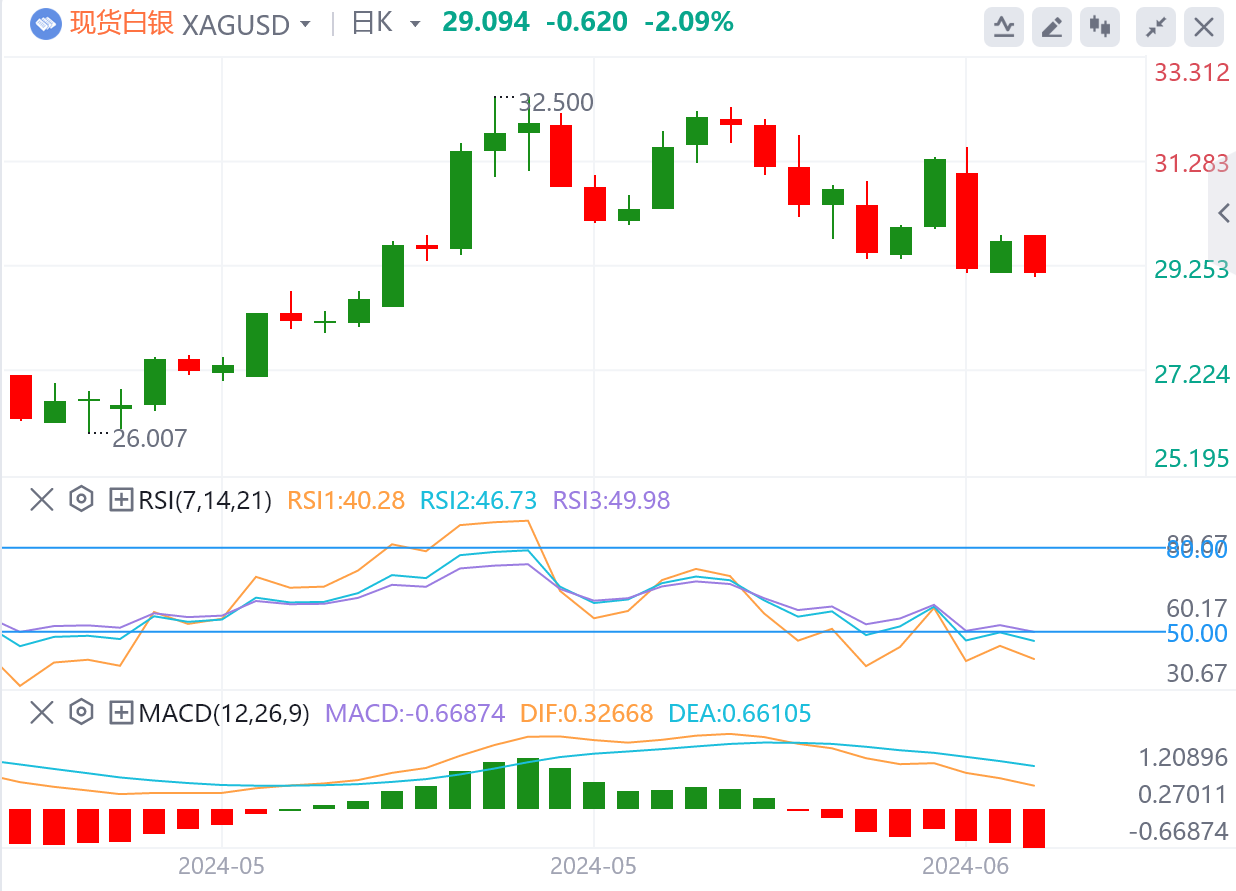
Task: Click the collapse arrows icon
Action: pyautogui.click(x=1157, y=27)
